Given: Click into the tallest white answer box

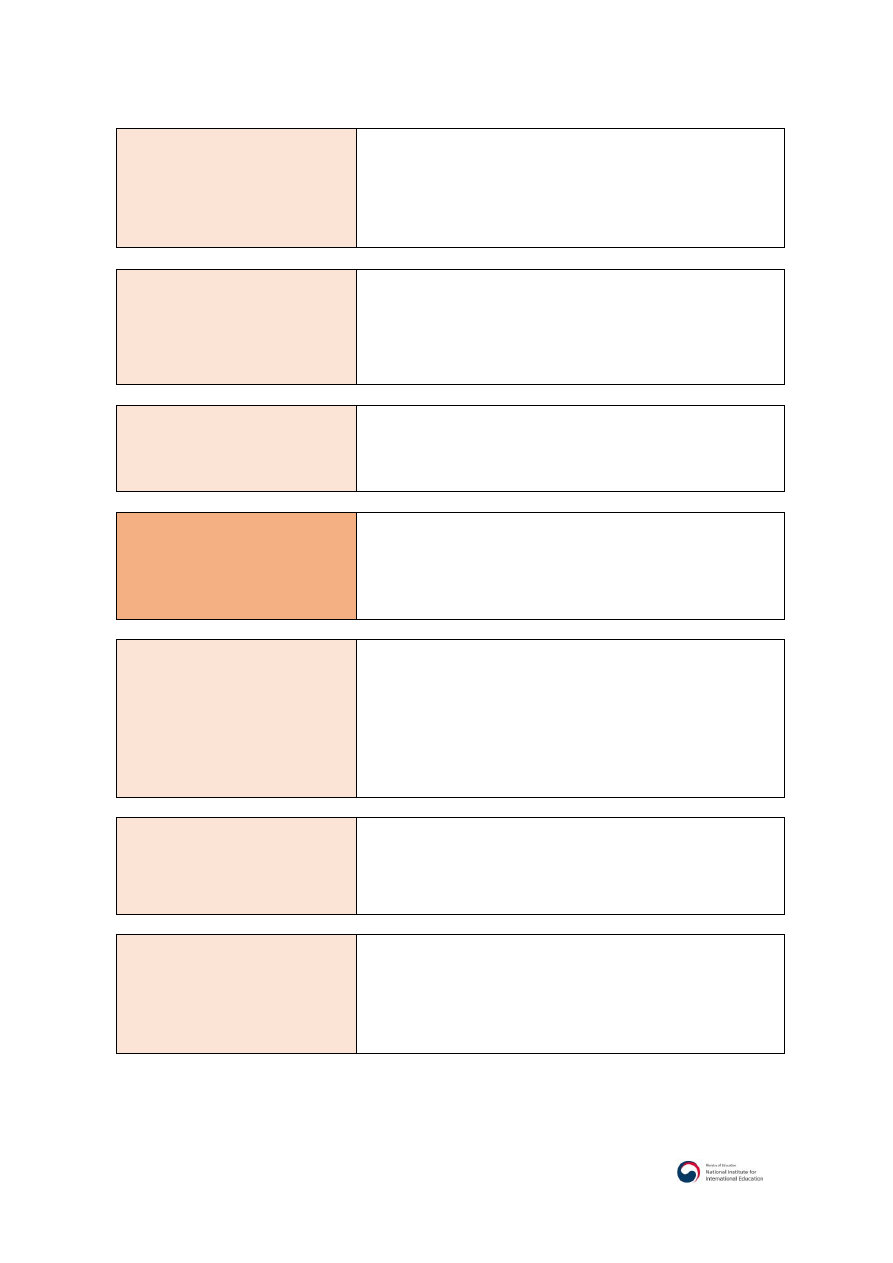Looking at the screenshot, I should click(570, 718).
